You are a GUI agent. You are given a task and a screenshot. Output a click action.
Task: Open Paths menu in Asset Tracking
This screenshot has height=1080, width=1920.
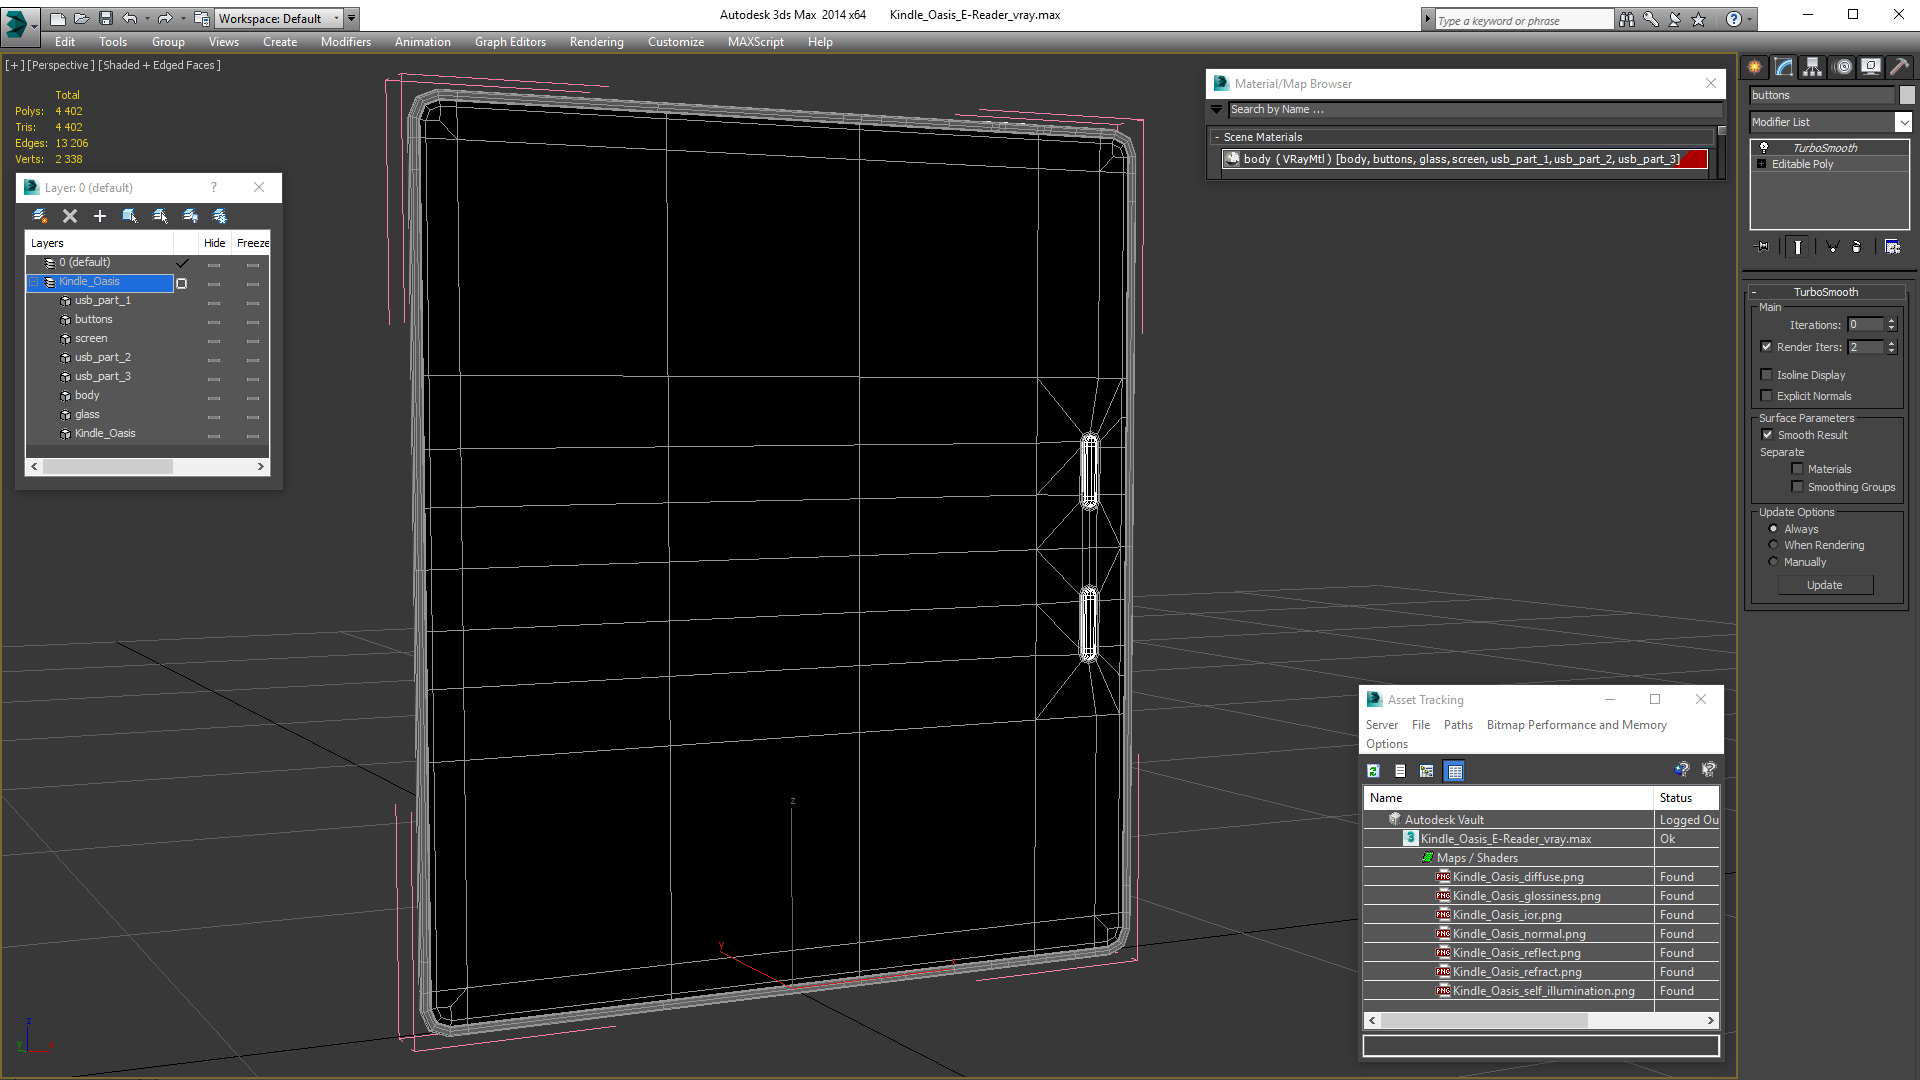pos(1458,725)
